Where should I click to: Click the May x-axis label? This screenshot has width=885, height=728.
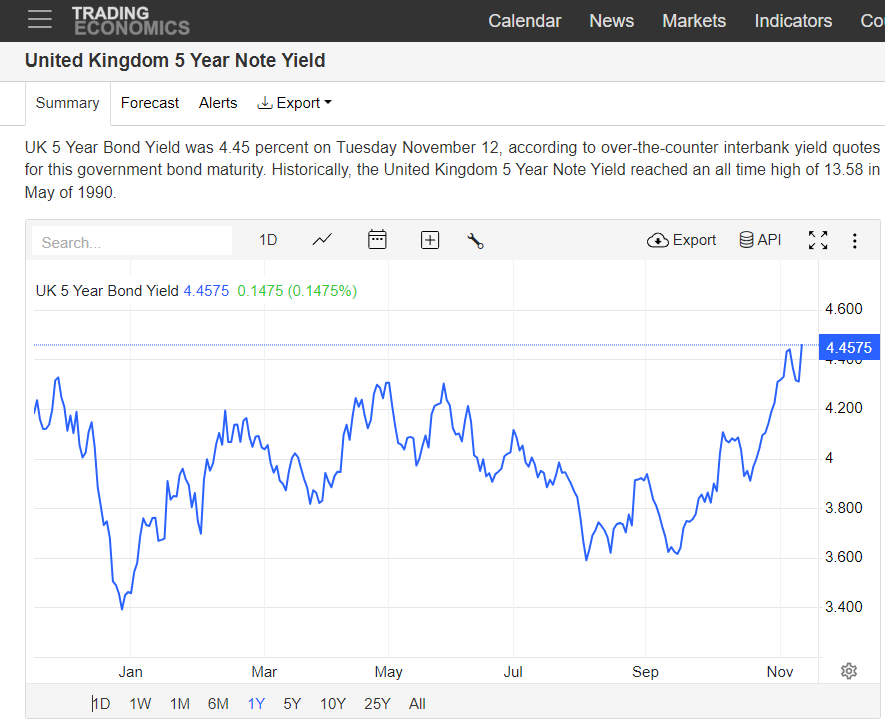point(388,672)
